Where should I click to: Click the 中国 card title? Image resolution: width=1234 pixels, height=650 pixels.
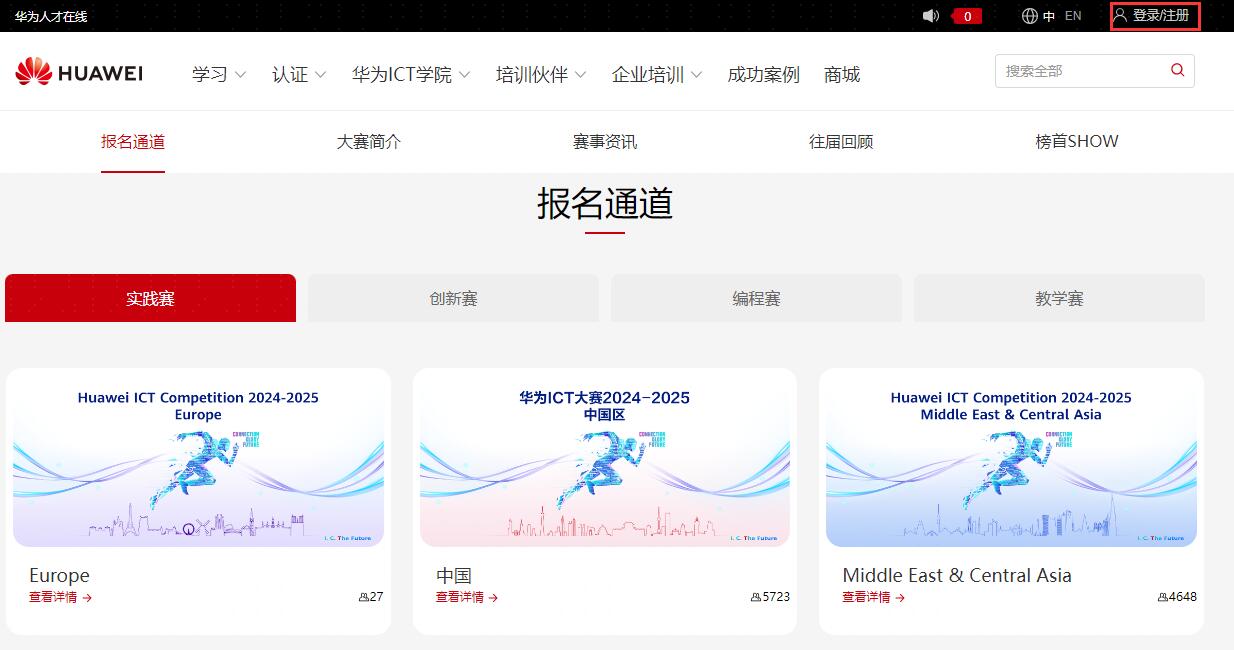pyautogui.click(x=454, y=575)
